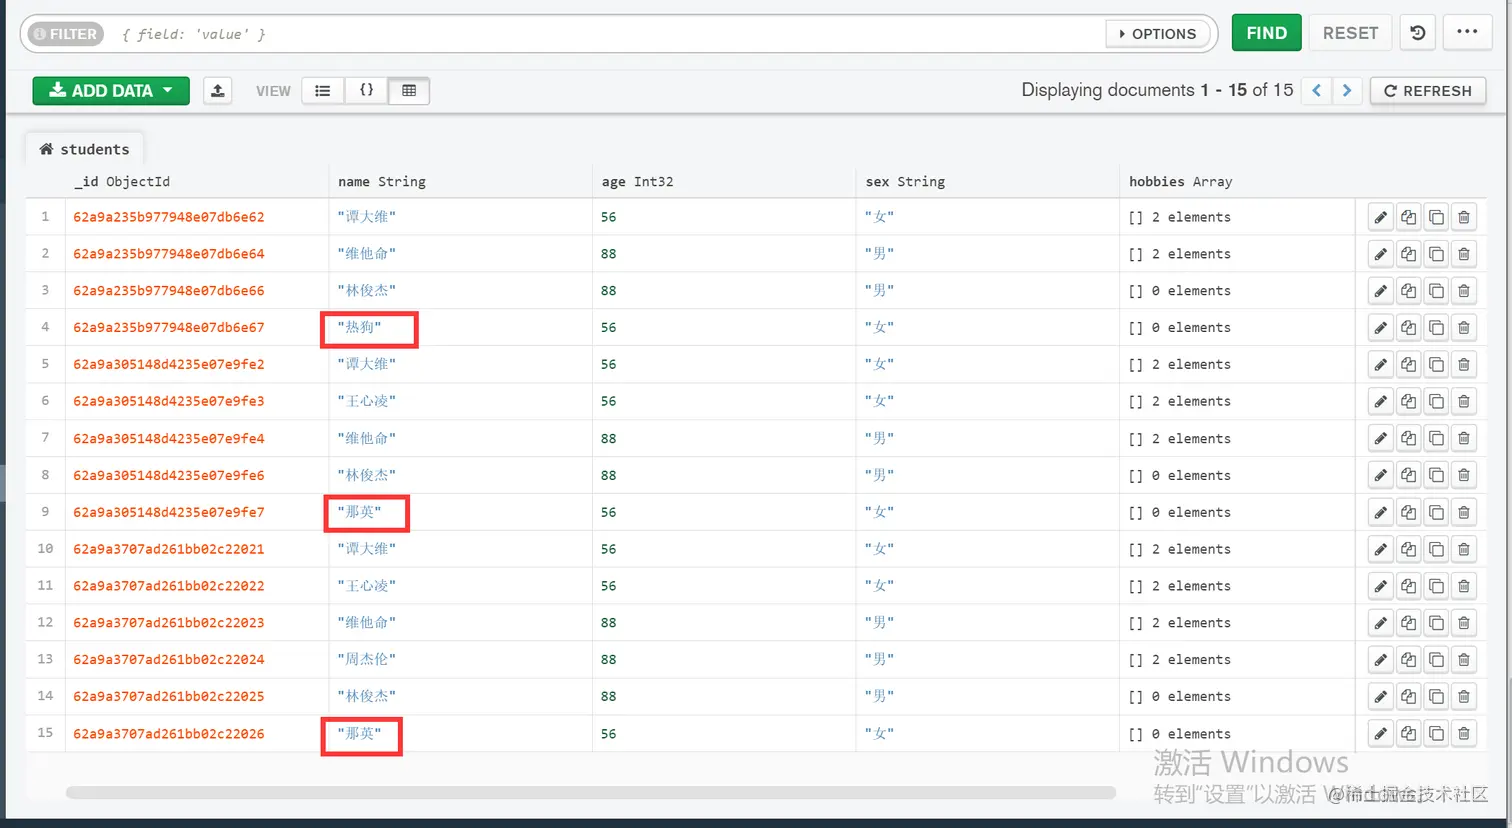Image resolution: width=1512 pixels, height=828 pixels.
Task: Open the ADD DATA dropdown
Action: click(111, 91)
